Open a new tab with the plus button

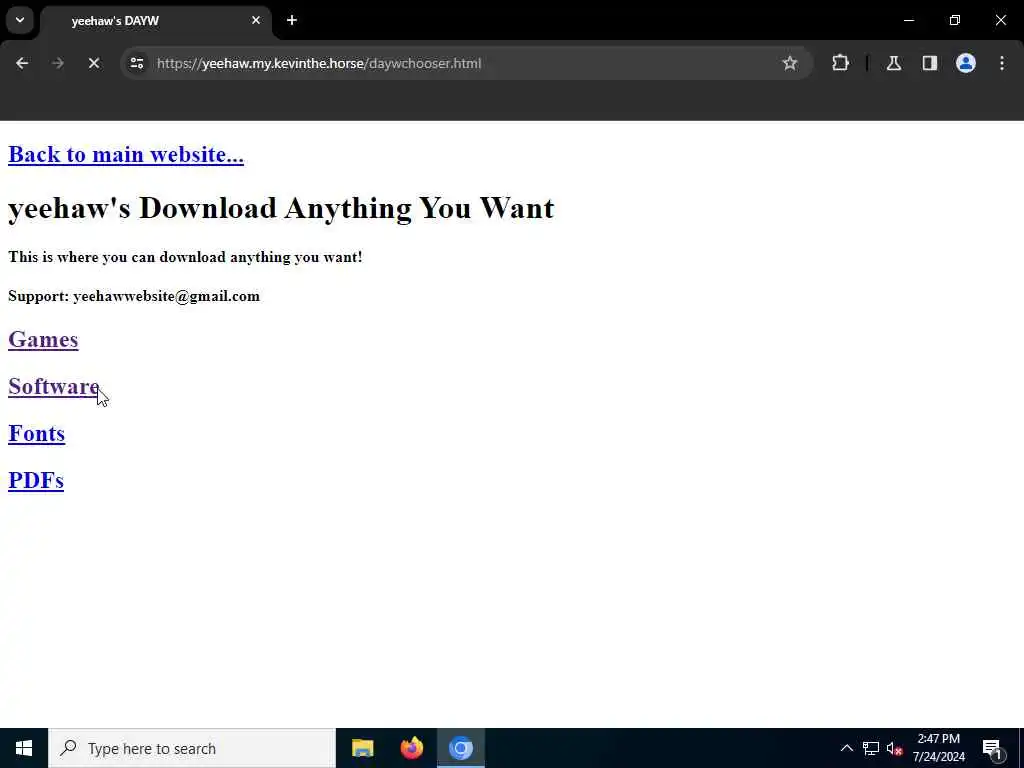click(292, 20)
